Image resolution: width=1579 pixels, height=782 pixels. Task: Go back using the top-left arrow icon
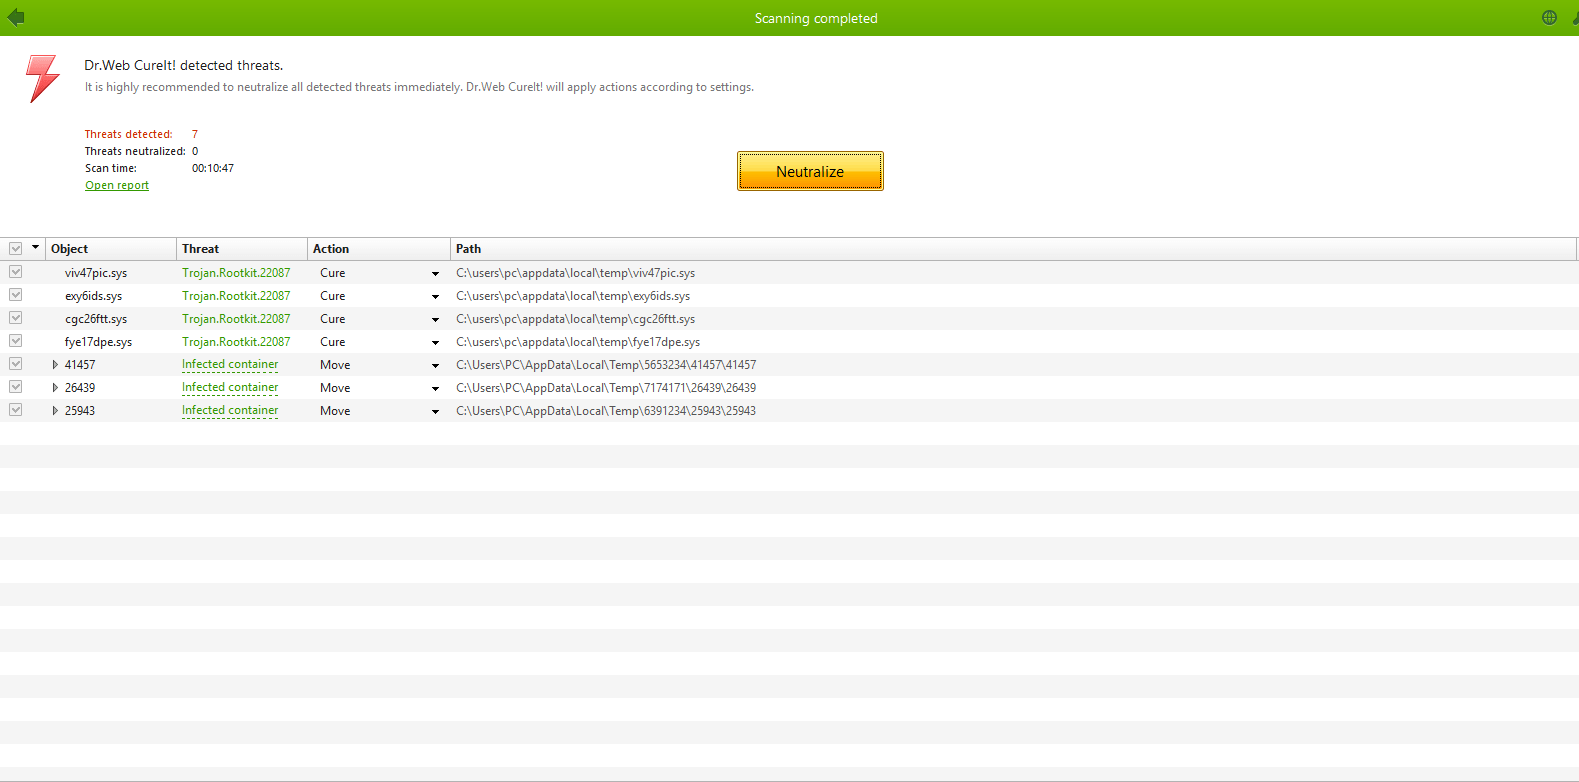click(x=16, y=17)
